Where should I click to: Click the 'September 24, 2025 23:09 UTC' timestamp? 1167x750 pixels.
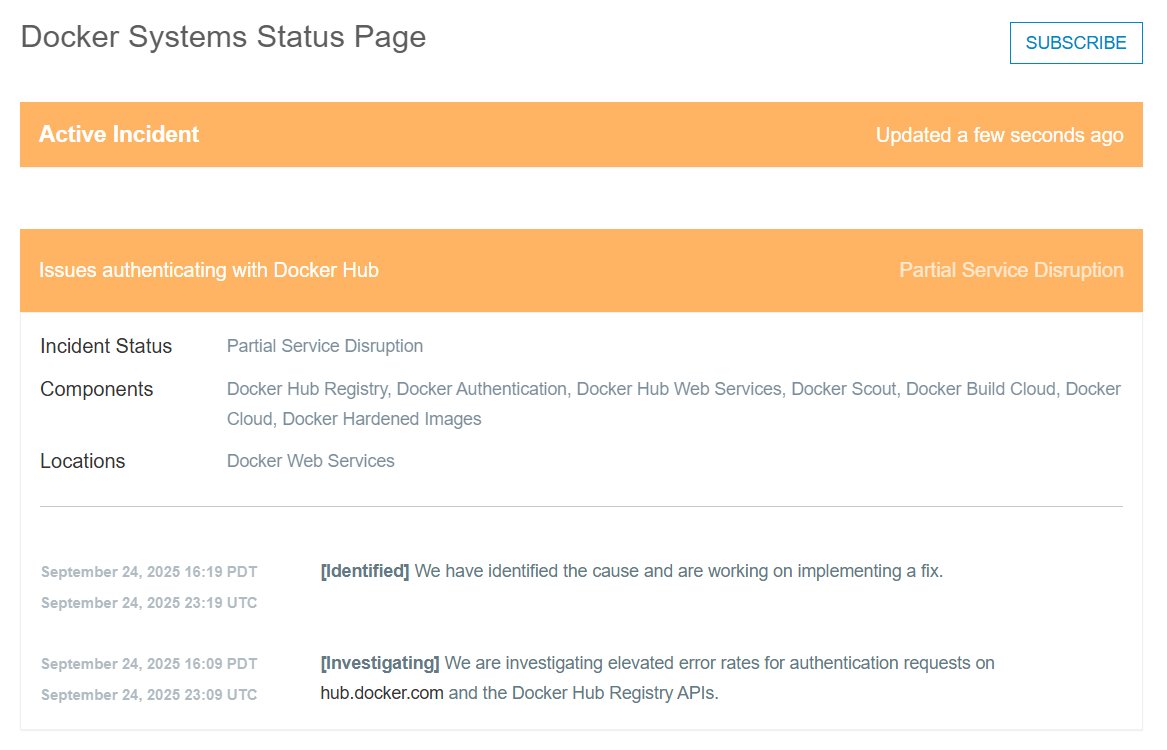149,695
